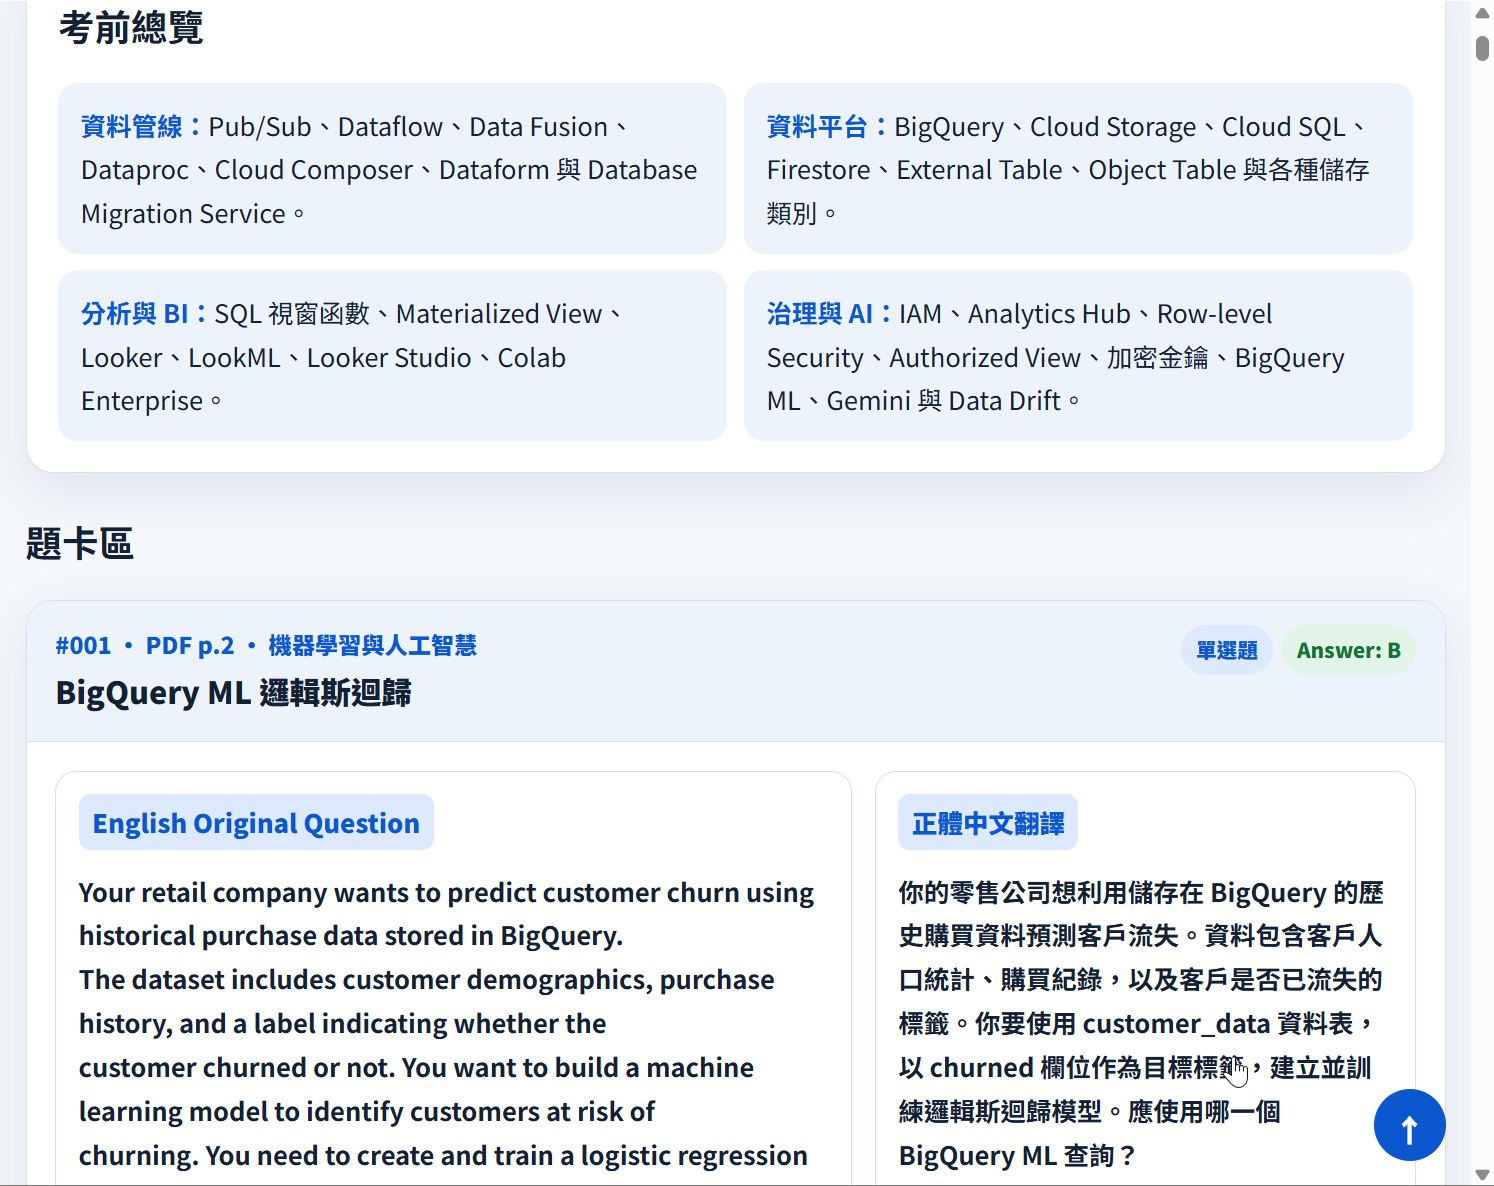The width and height of the screenshot is (1494, 1186).
Task: Click the scrollbar up arrow
Action: [1482, 13]
